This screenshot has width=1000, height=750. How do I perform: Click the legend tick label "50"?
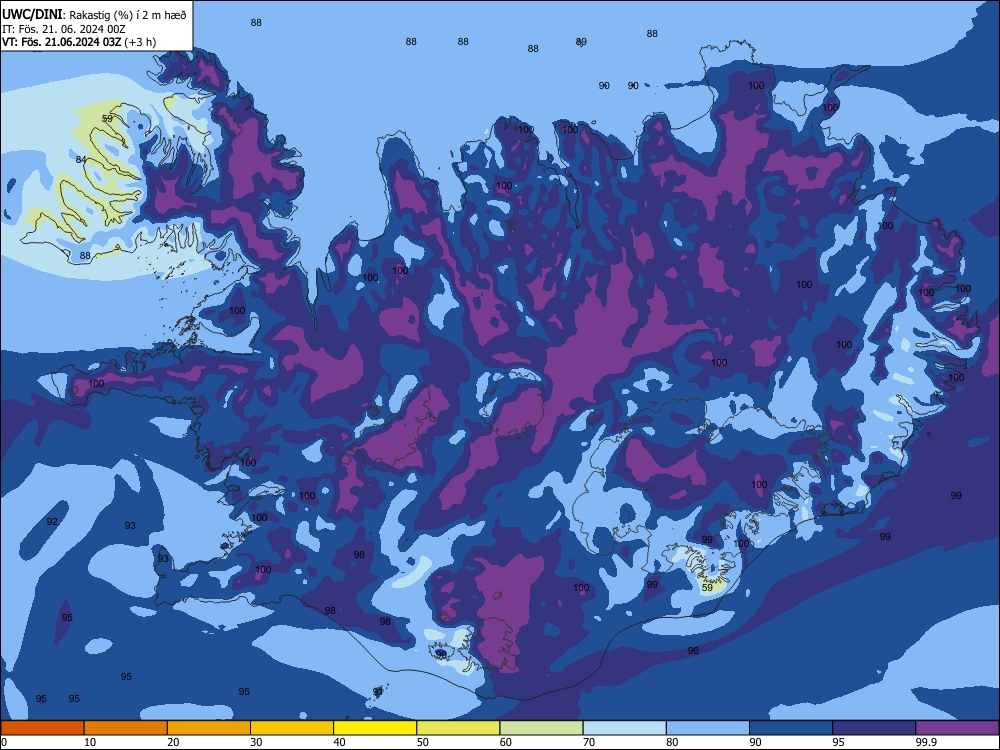[x=423, y=742]
